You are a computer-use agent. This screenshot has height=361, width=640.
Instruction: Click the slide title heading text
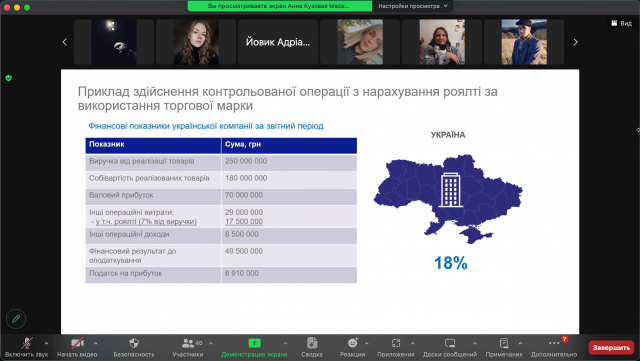(x=287, y=98)
